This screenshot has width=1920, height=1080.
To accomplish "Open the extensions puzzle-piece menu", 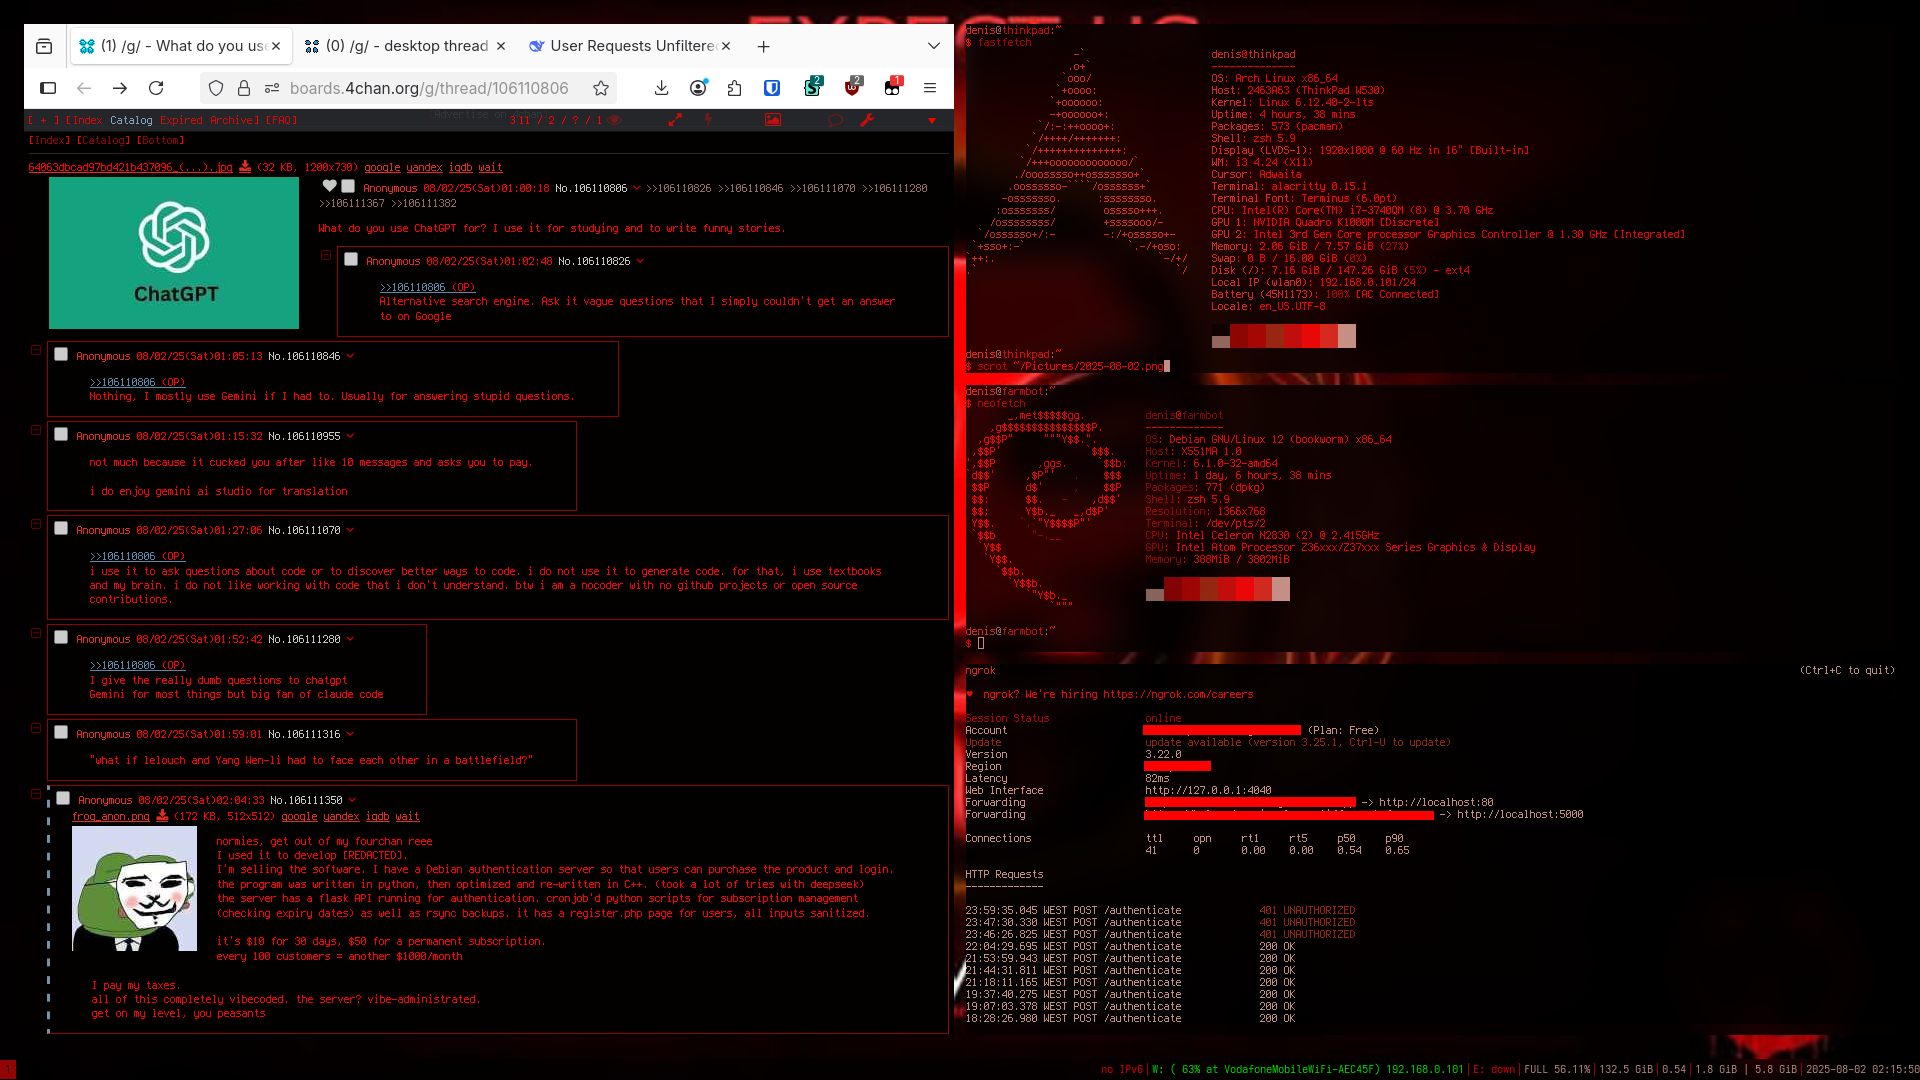I will tap(735, 88).
